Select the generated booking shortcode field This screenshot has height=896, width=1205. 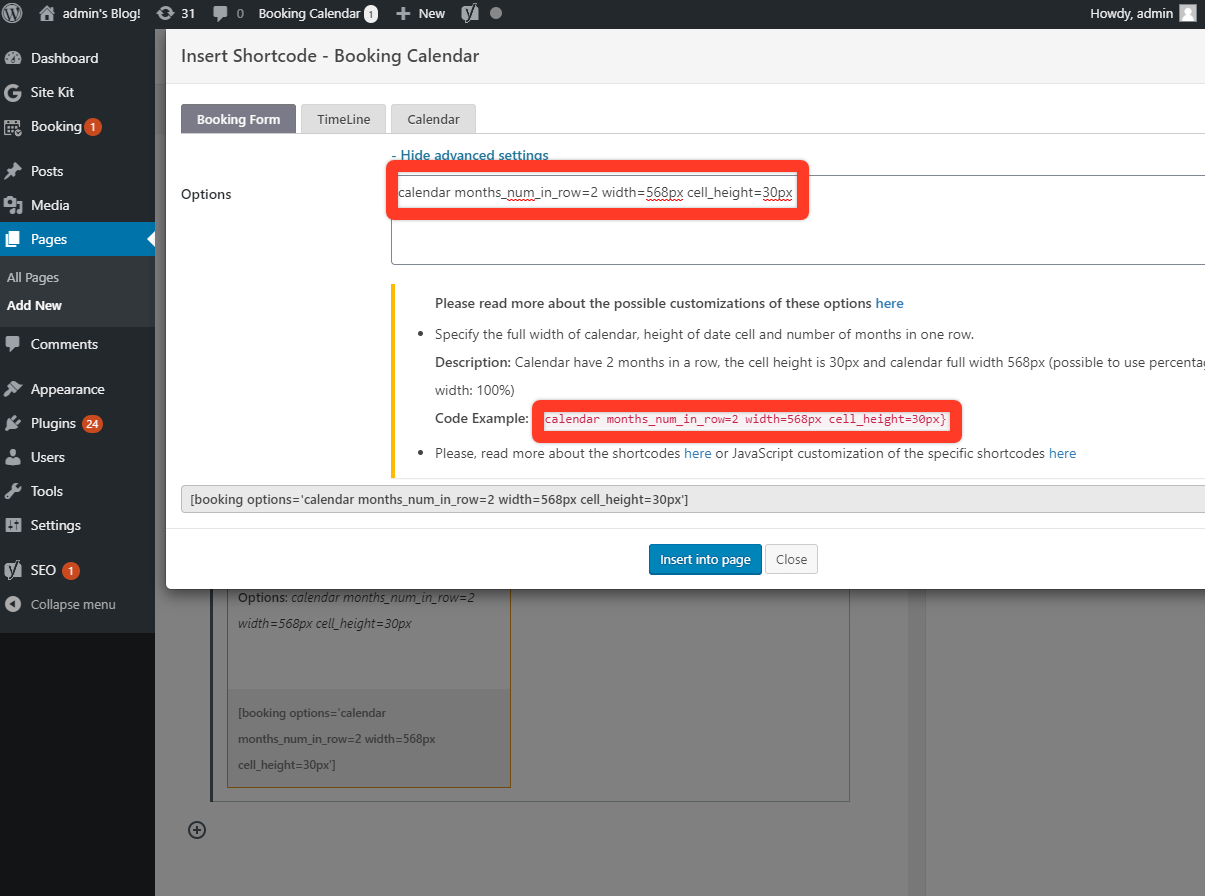click(693, 499)
